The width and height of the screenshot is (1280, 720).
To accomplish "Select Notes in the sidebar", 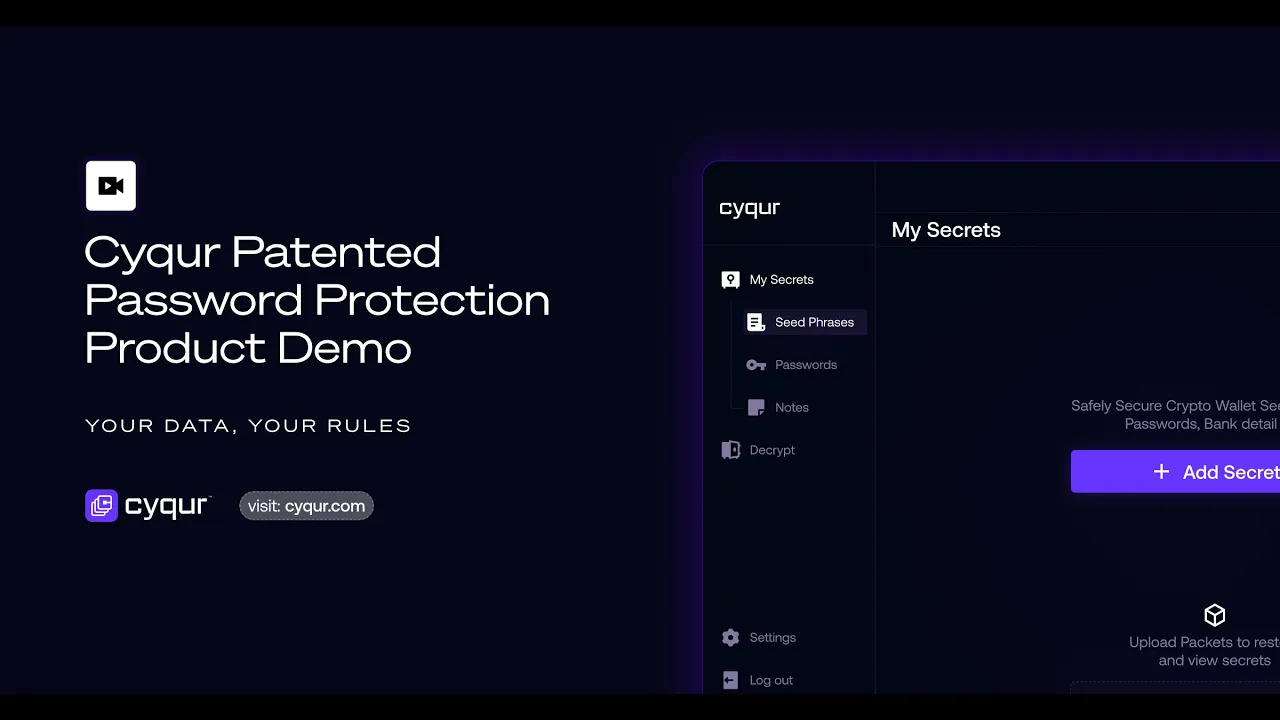I will click(x=779, y=407).
